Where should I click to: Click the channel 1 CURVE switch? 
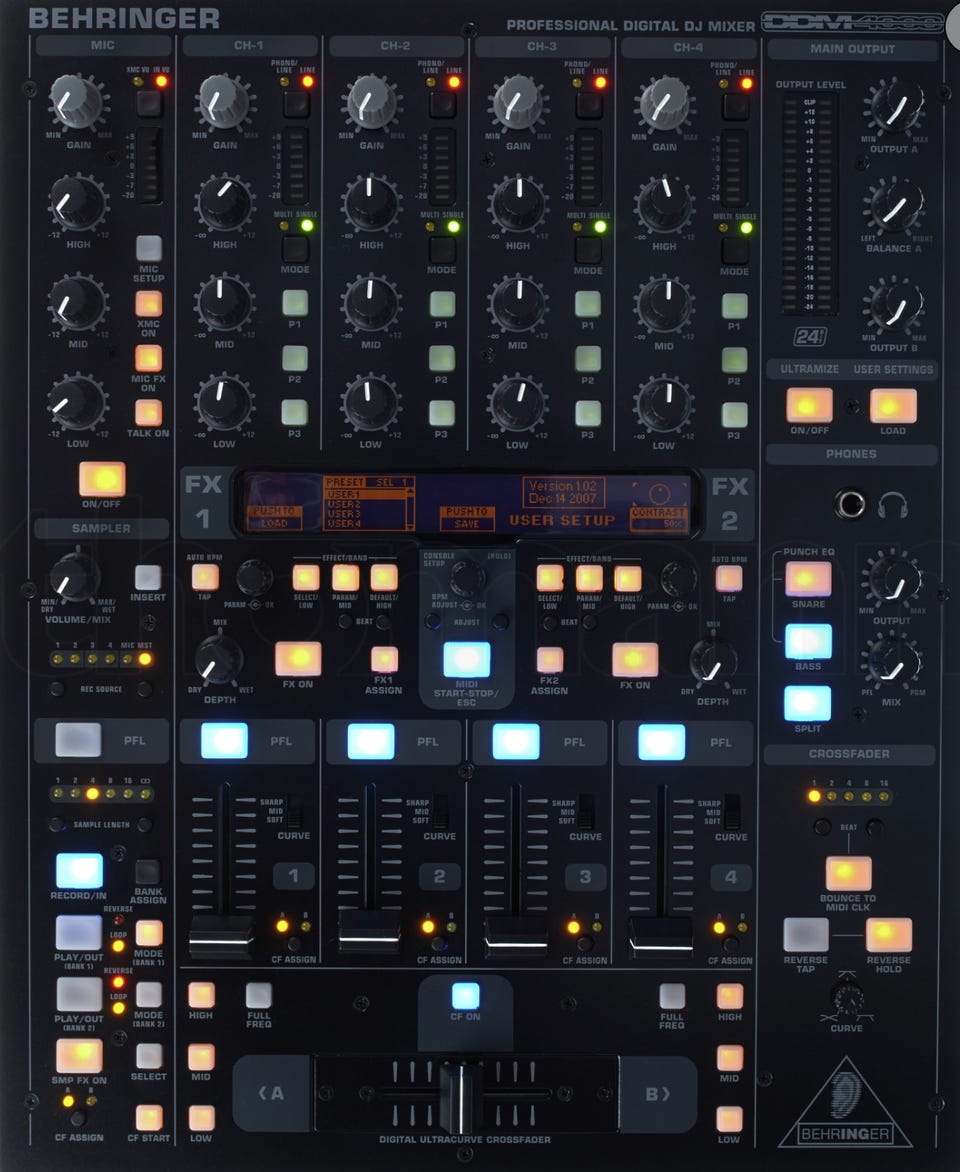click(x=296, y=811)
